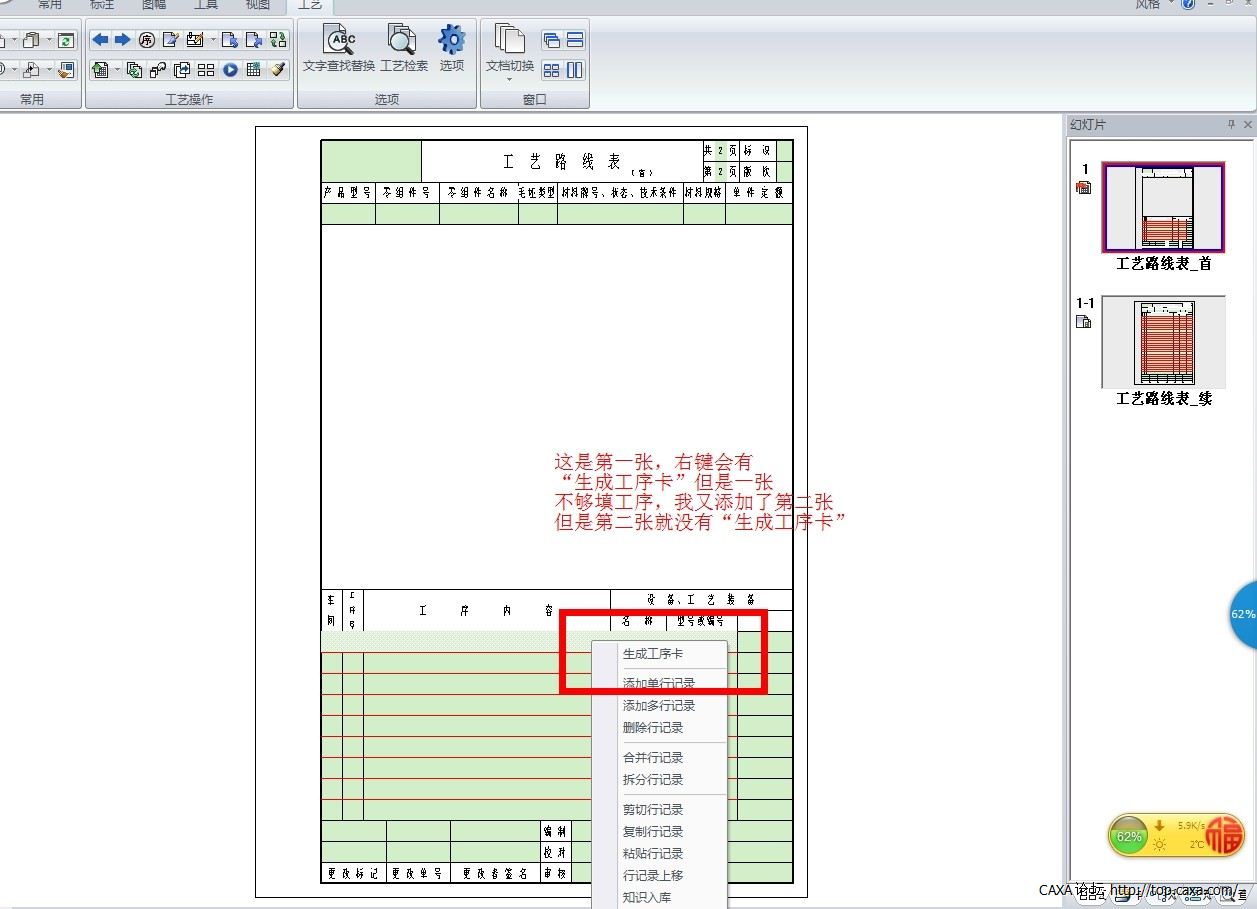
Task: Open 文字查找替换 find and replace tool
Action: pos(339,48)
